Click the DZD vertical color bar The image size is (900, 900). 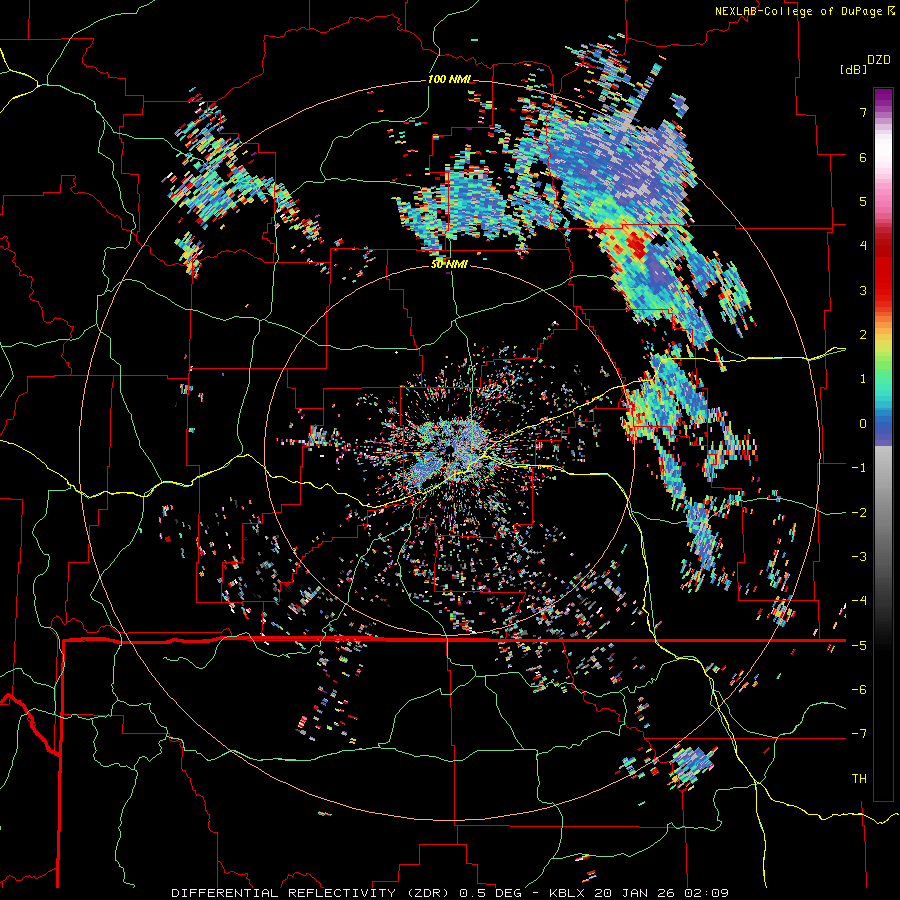coord(883,444)
